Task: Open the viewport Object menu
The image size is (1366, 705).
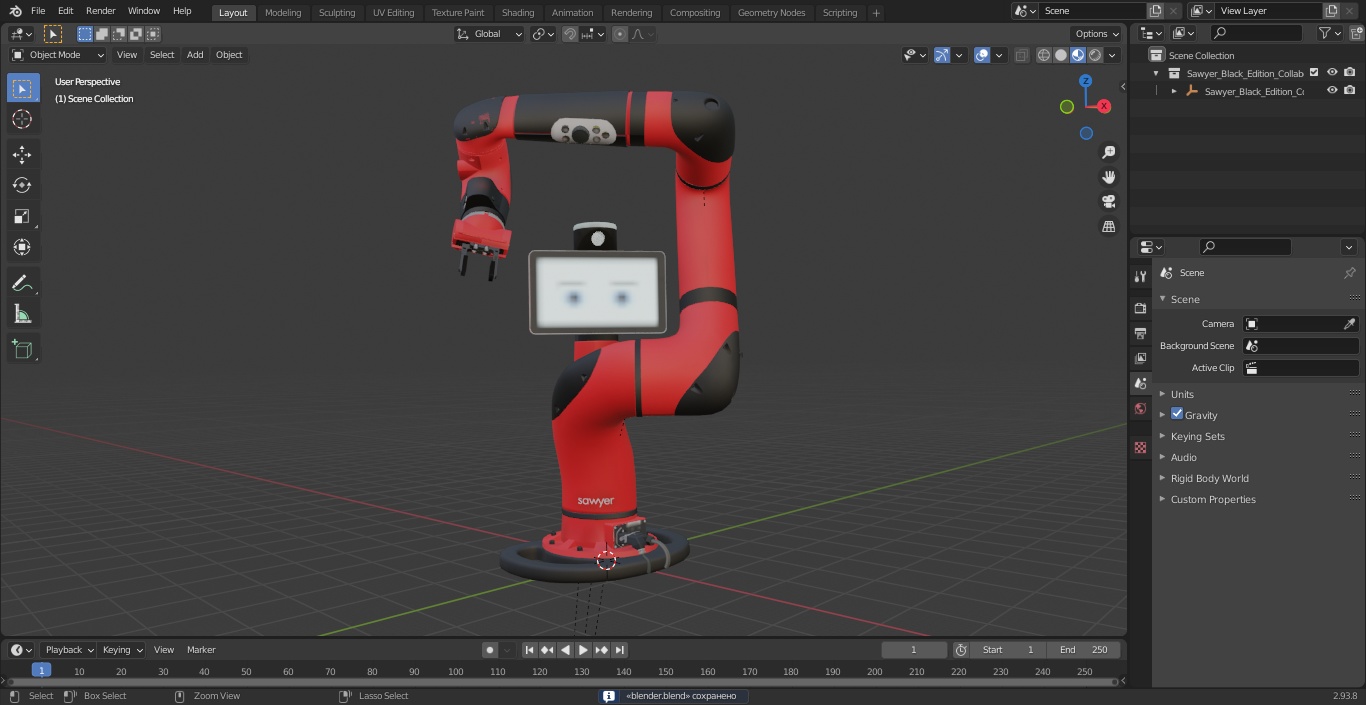Action: [229, 55]
